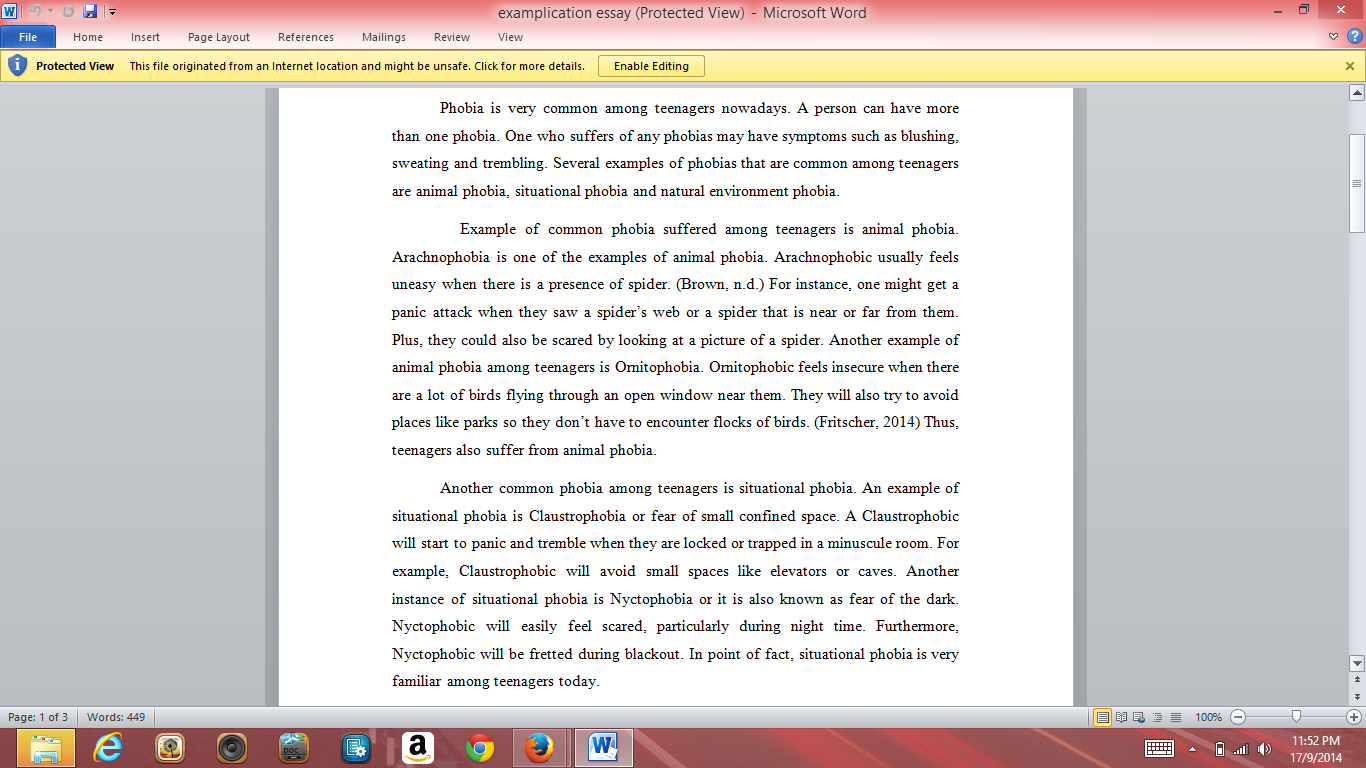Open the dandelion photo app on taskbar
This screenshot has width=1366, height=768.
tap(170, 748)
